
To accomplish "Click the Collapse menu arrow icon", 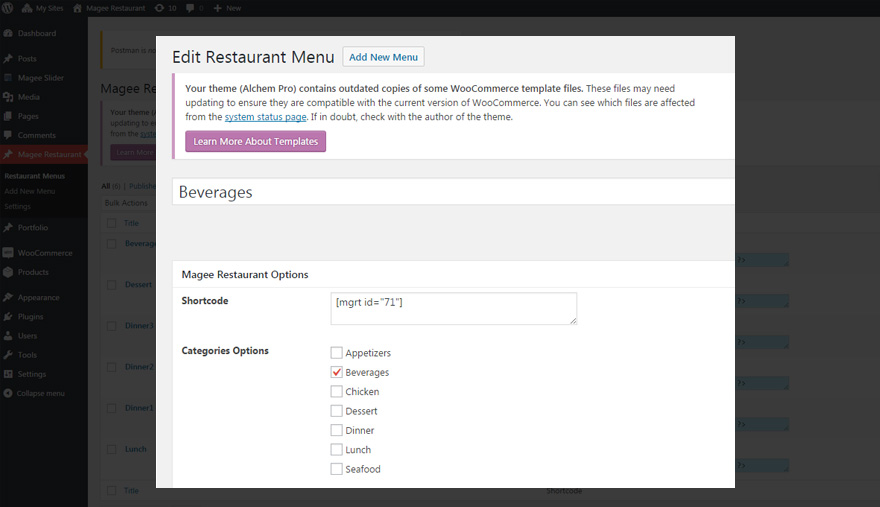I will tap(8, 393).
